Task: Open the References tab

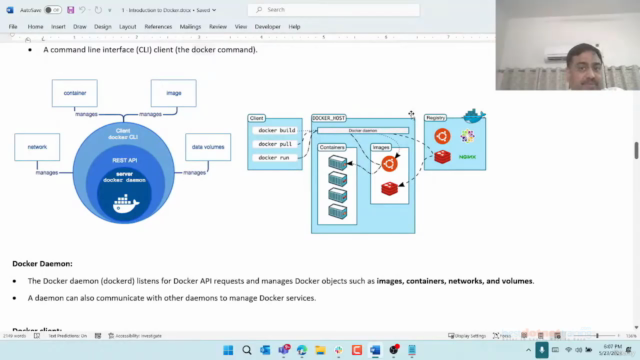Action: [x=158, y=27]
